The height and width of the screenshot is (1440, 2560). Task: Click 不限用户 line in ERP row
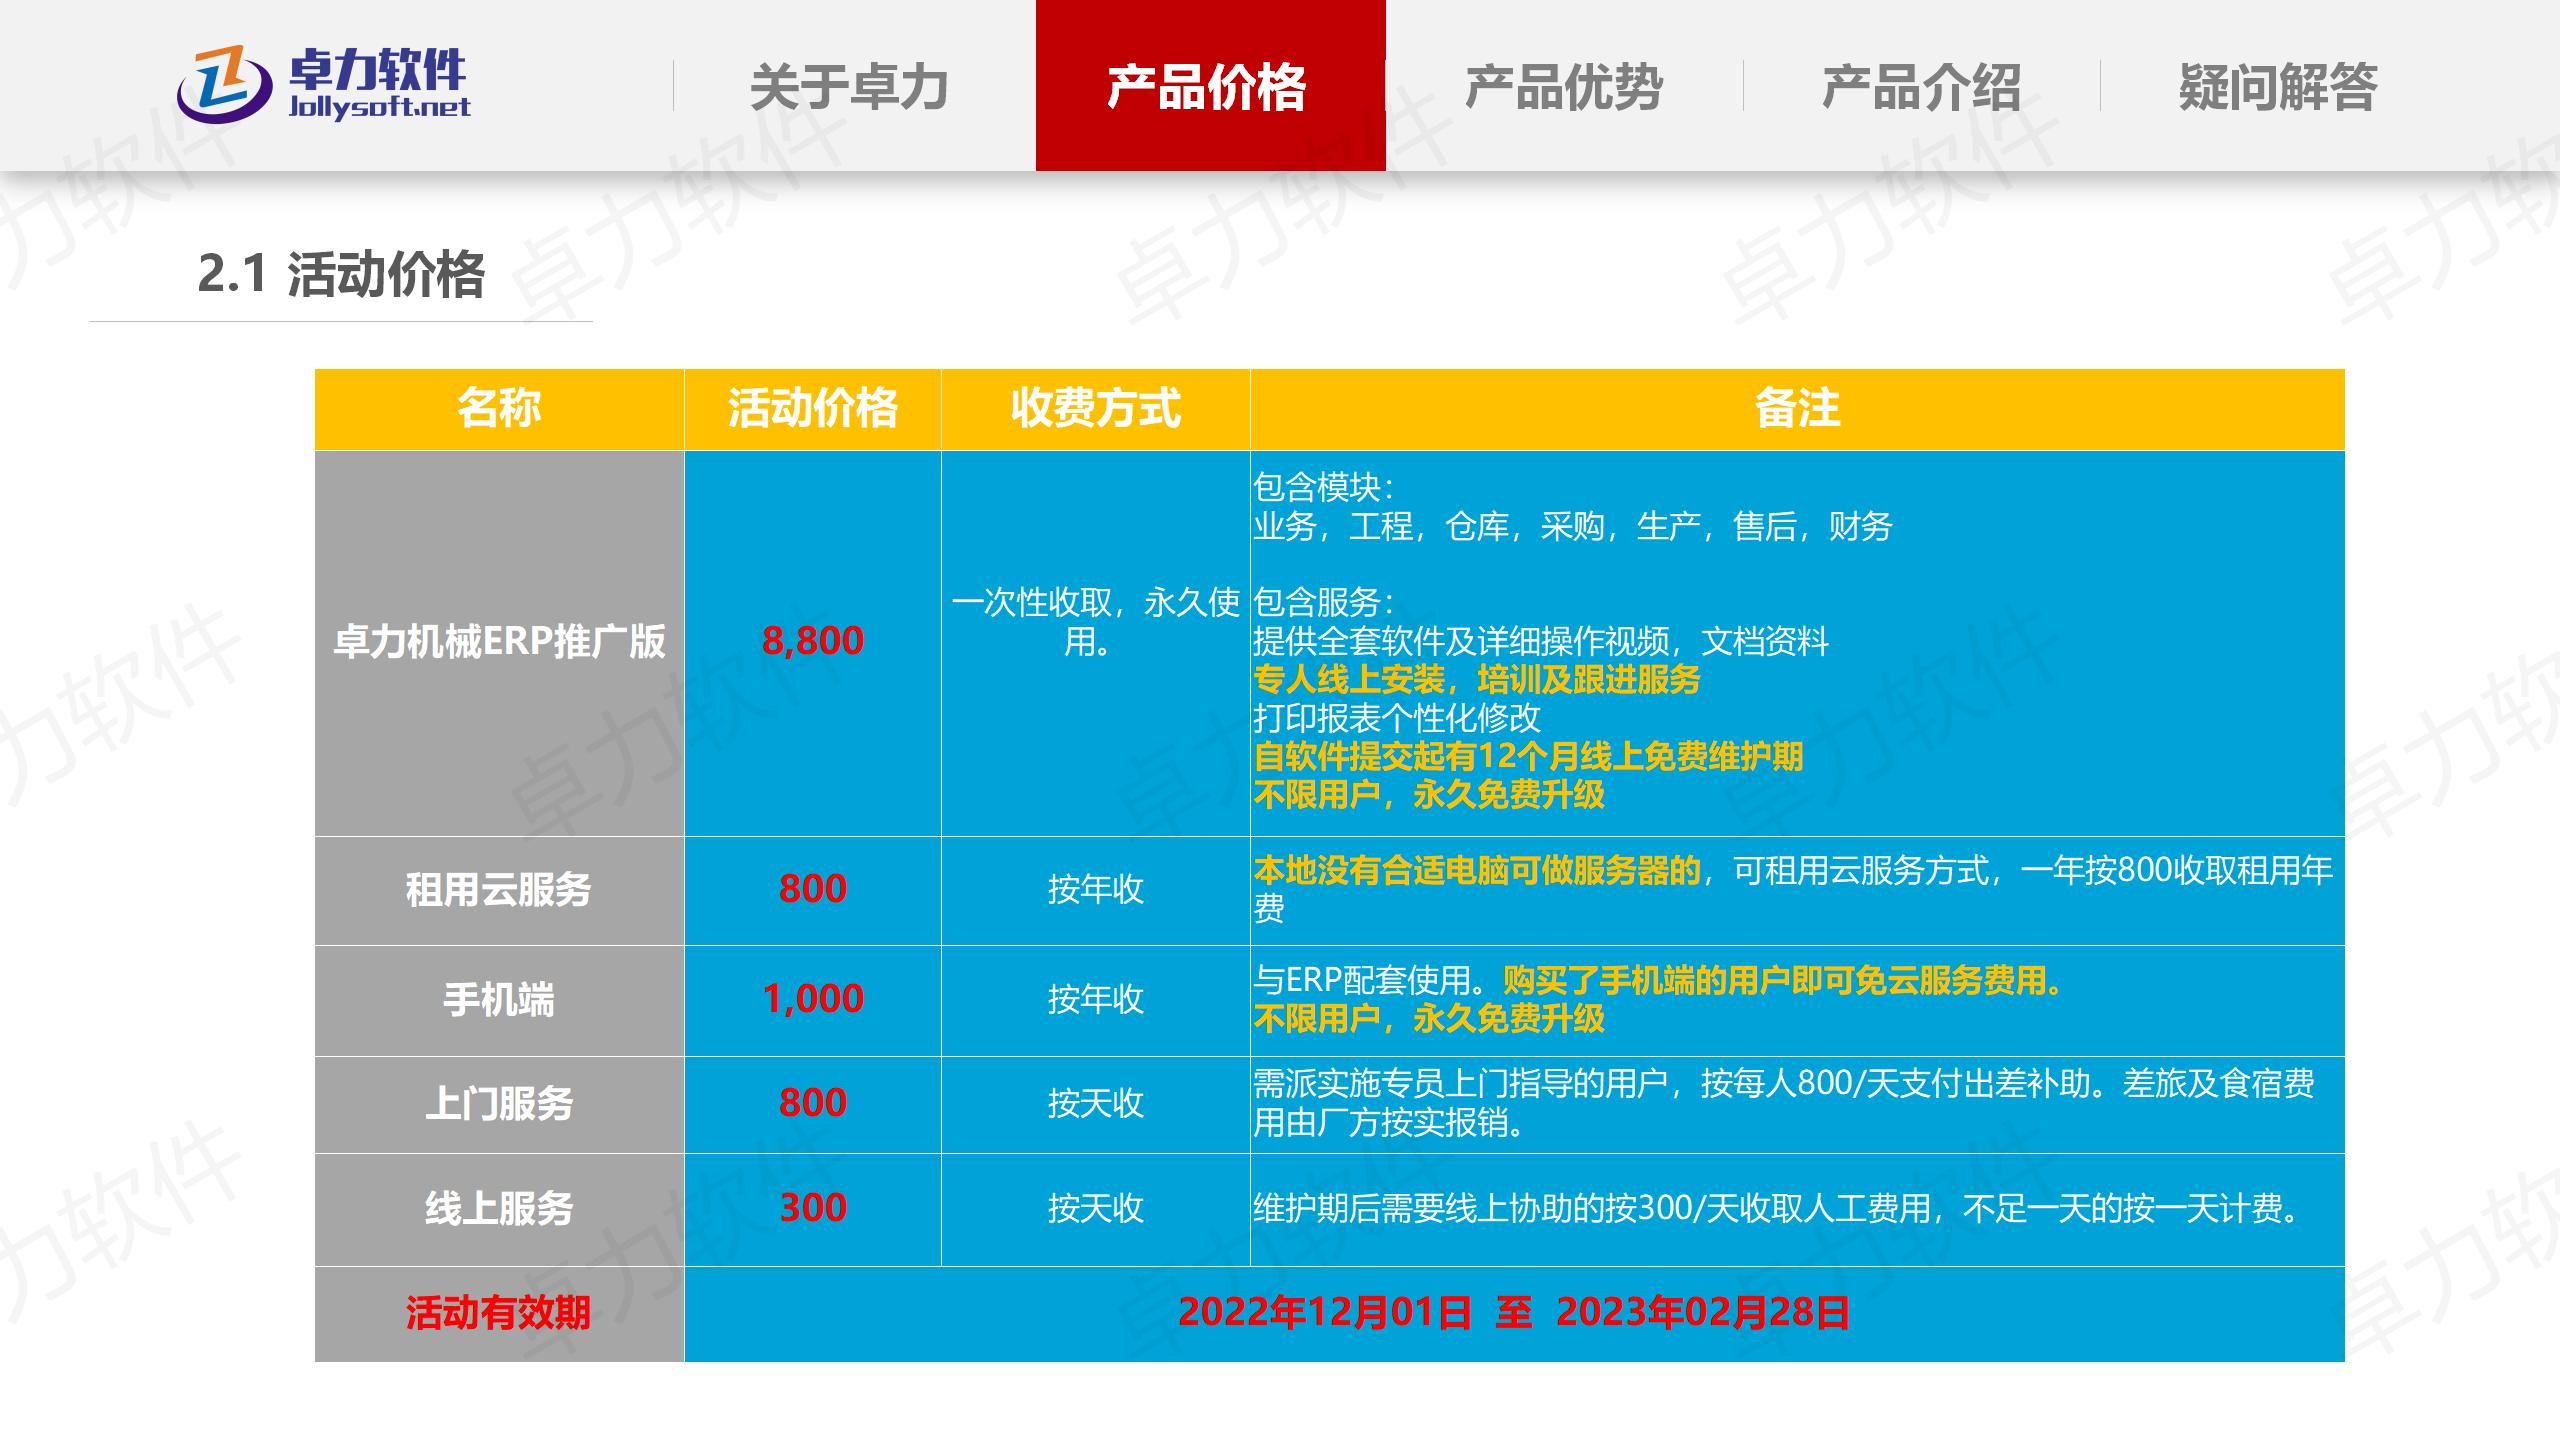pyautogui.click(x=1429, y=795)
